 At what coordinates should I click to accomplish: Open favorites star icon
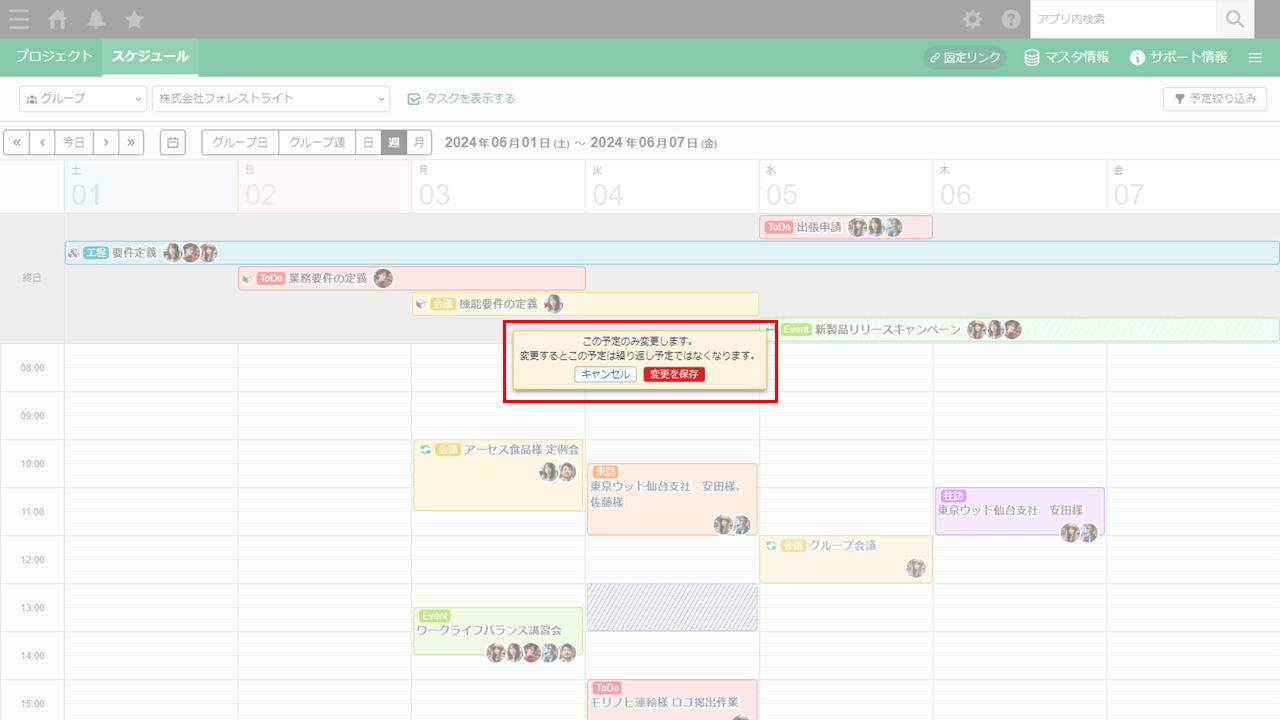pos(134,19)
